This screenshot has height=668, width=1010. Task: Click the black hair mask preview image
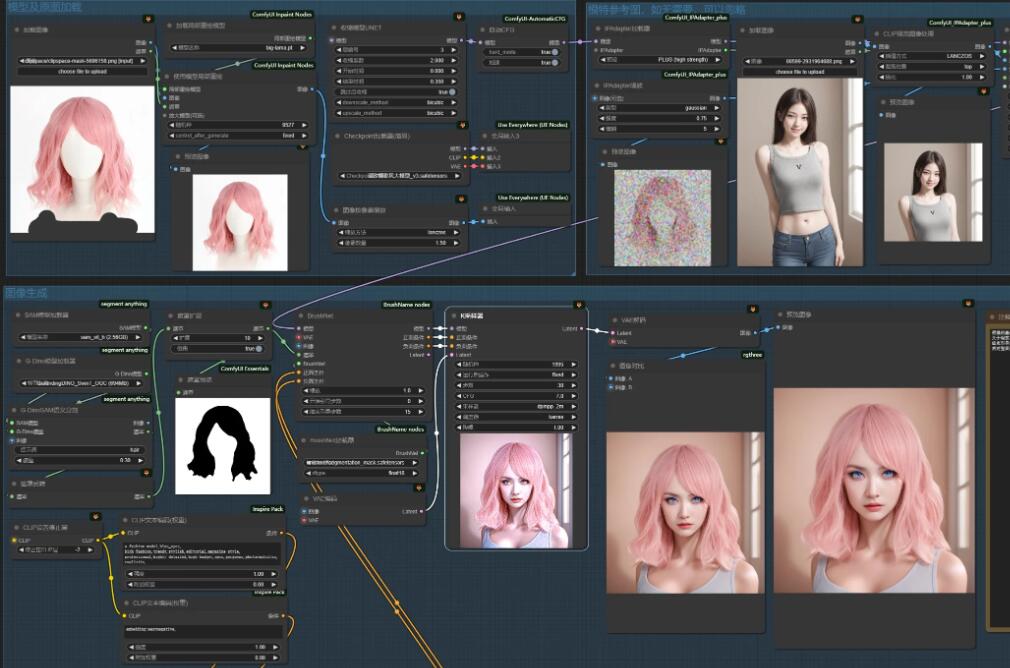(223, 446)
